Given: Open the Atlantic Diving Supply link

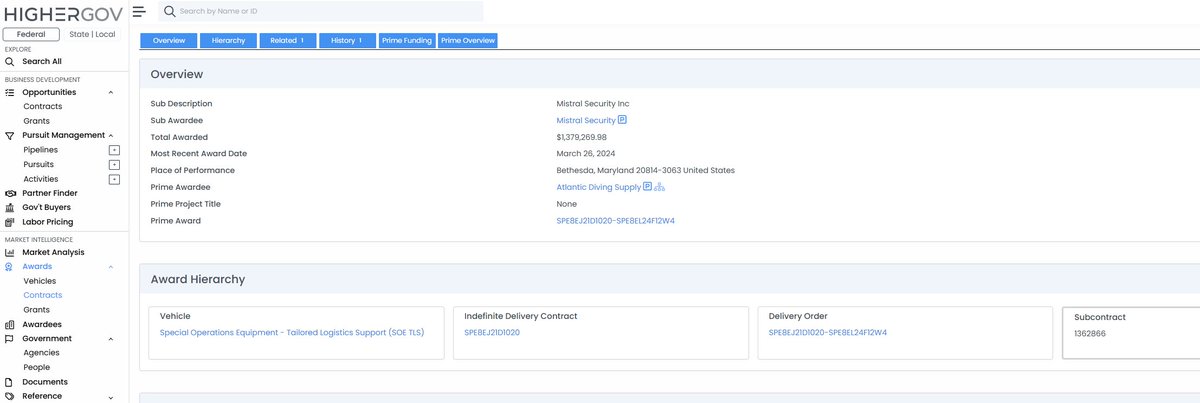Looking at the screenshot, I should point(599,187).
